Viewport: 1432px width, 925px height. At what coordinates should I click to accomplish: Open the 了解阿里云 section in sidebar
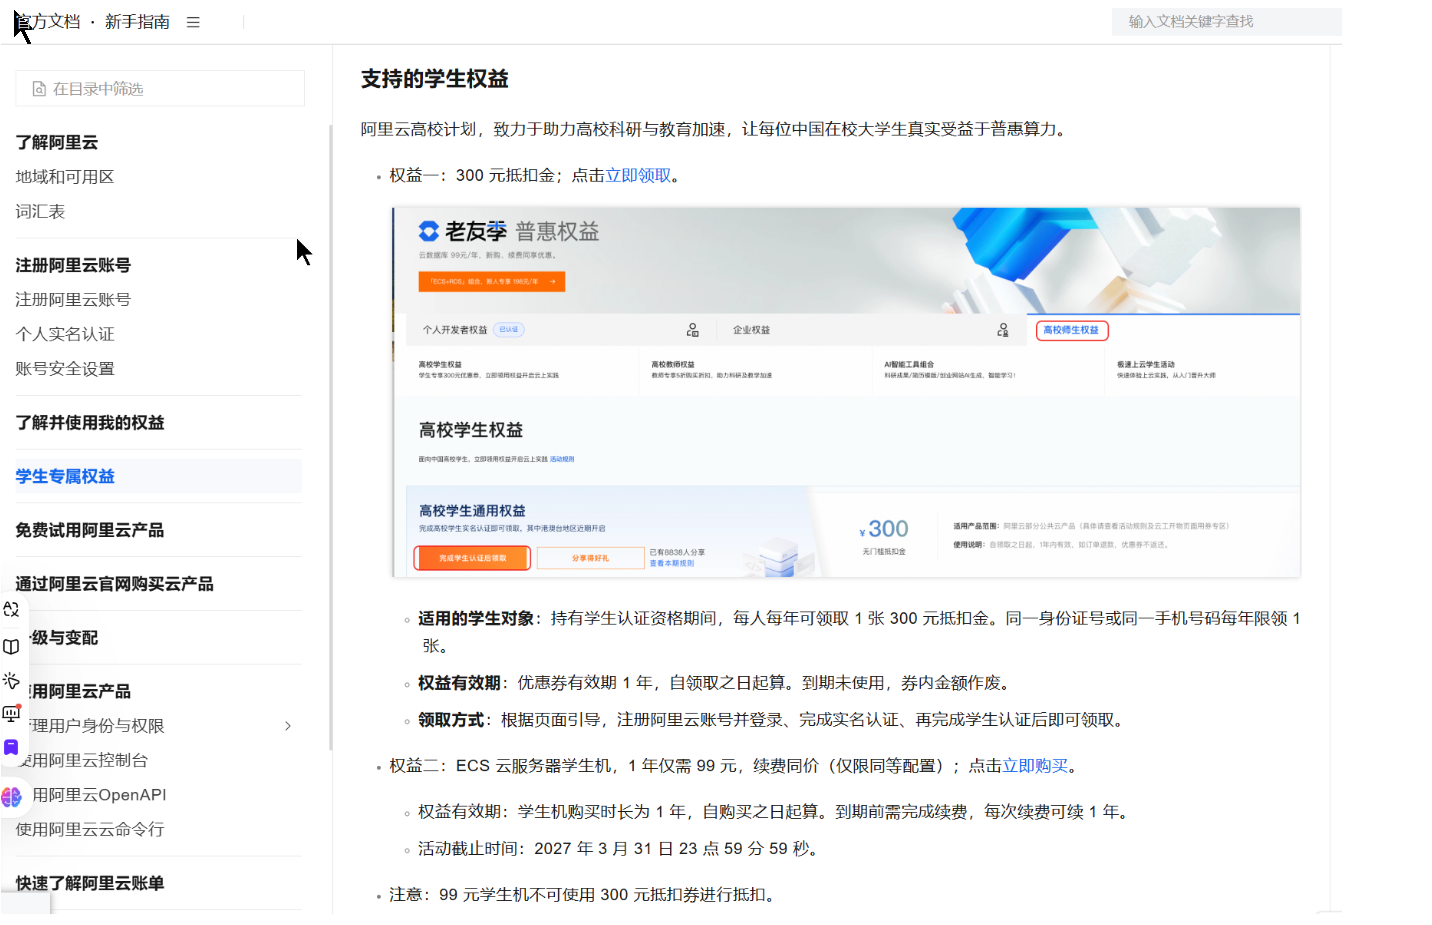click(57, 142)
